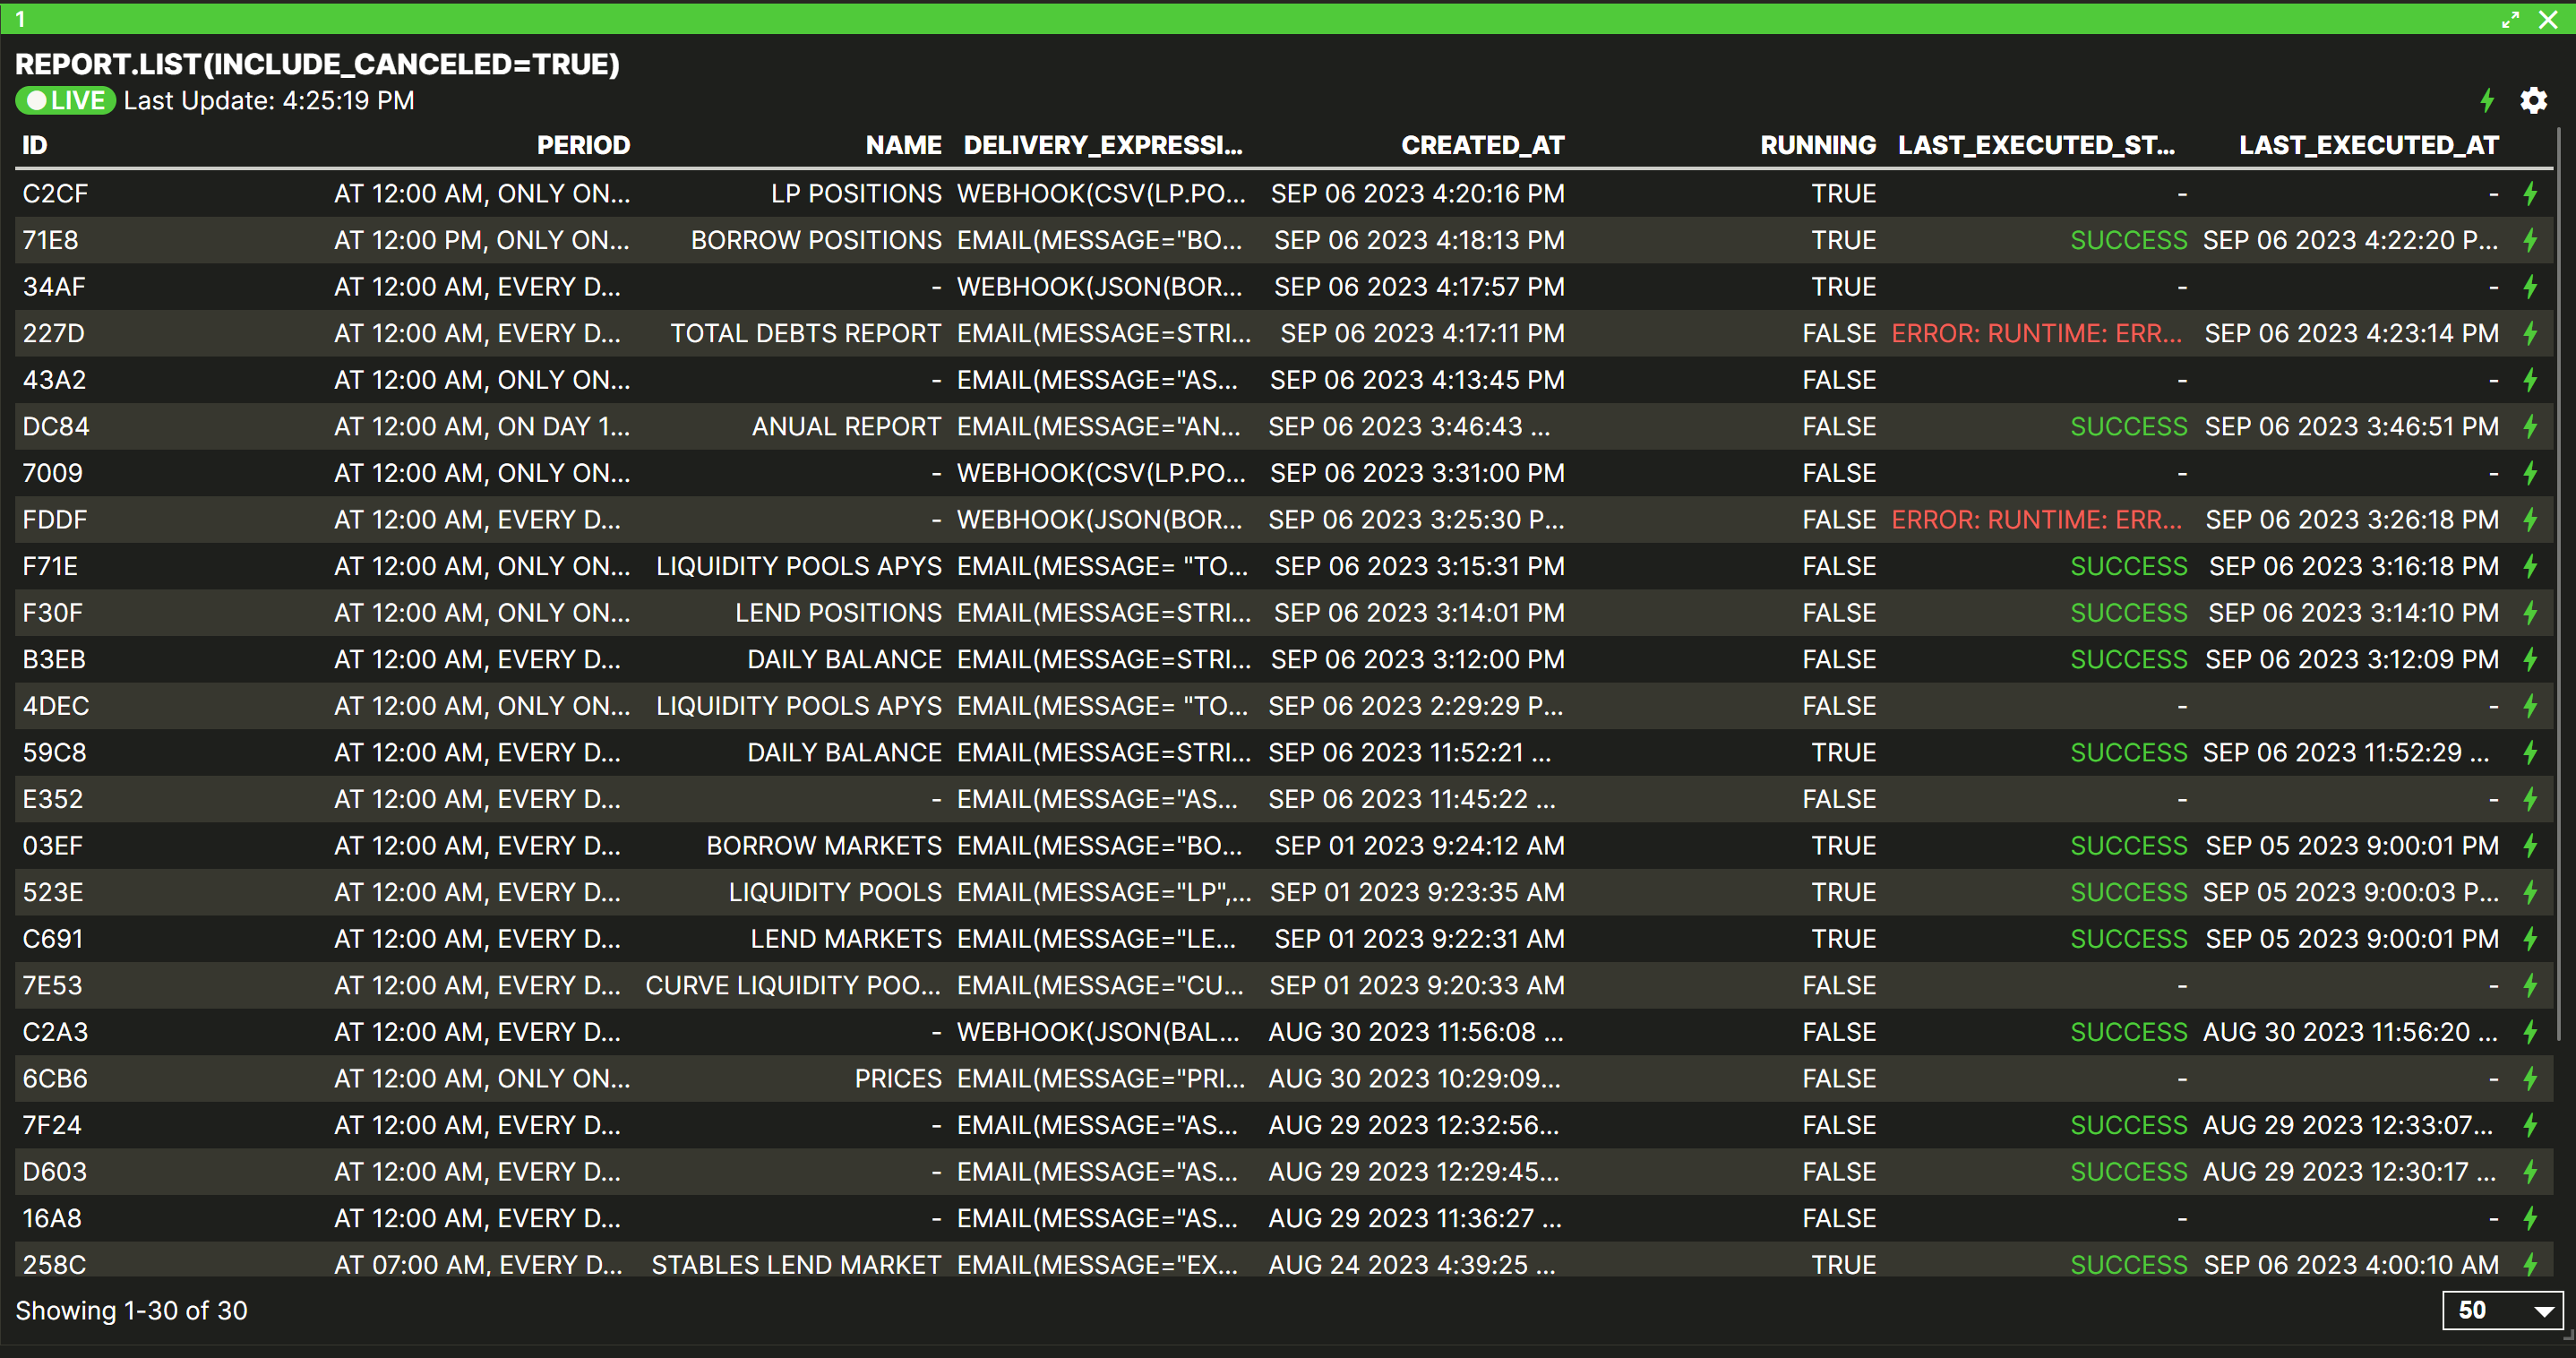Open the red ERROR status in row 227D
Screen dimensions: 2576x1358
click(x=2036, y=334)
